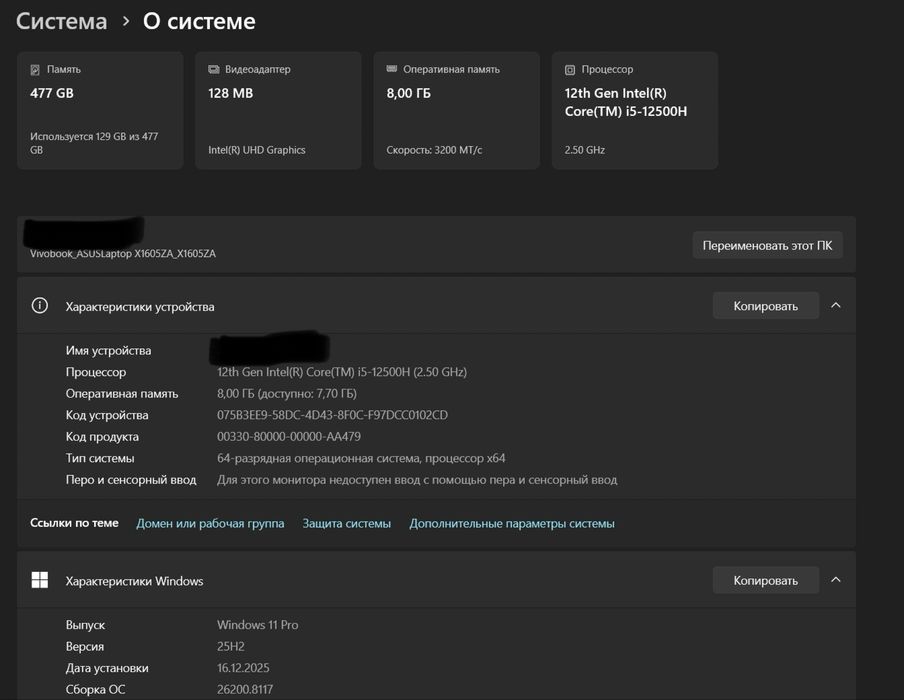Click the Процессор chip icon
The height and width of the screenshot is (700, 904).
click(x=570, y=70)
